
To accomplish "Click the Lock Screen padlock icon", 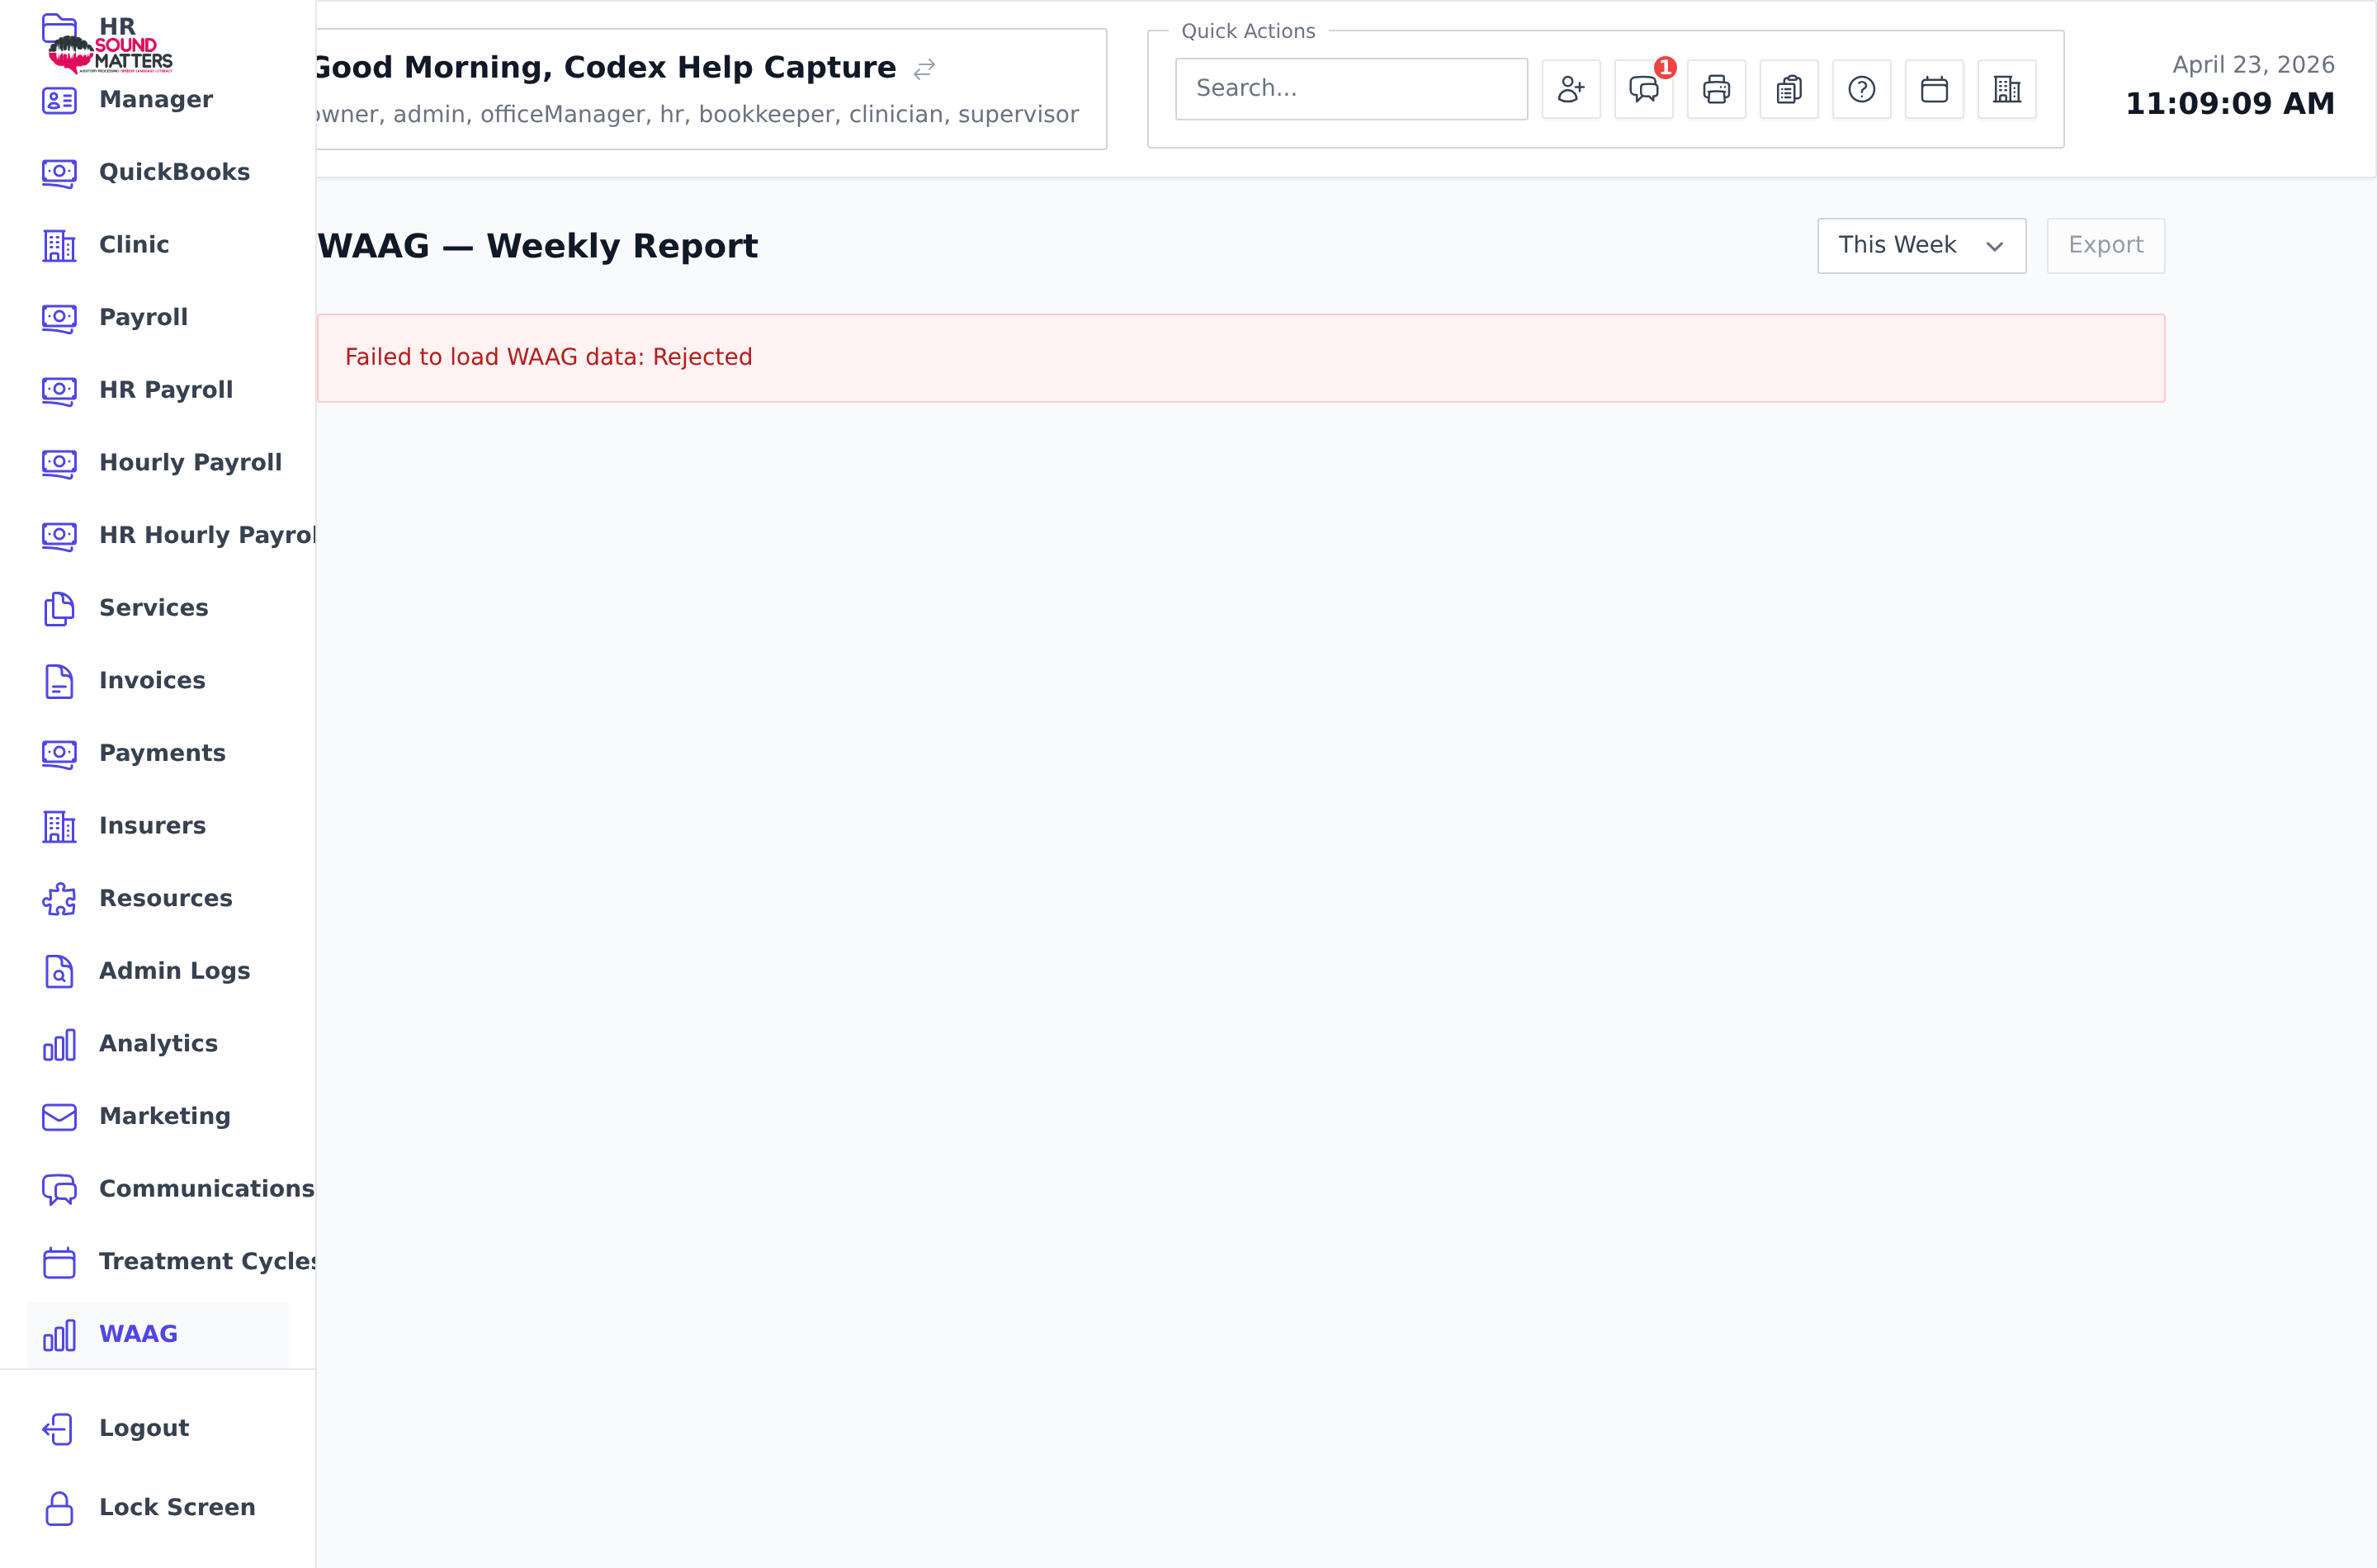I will (x=59, y=1508).
